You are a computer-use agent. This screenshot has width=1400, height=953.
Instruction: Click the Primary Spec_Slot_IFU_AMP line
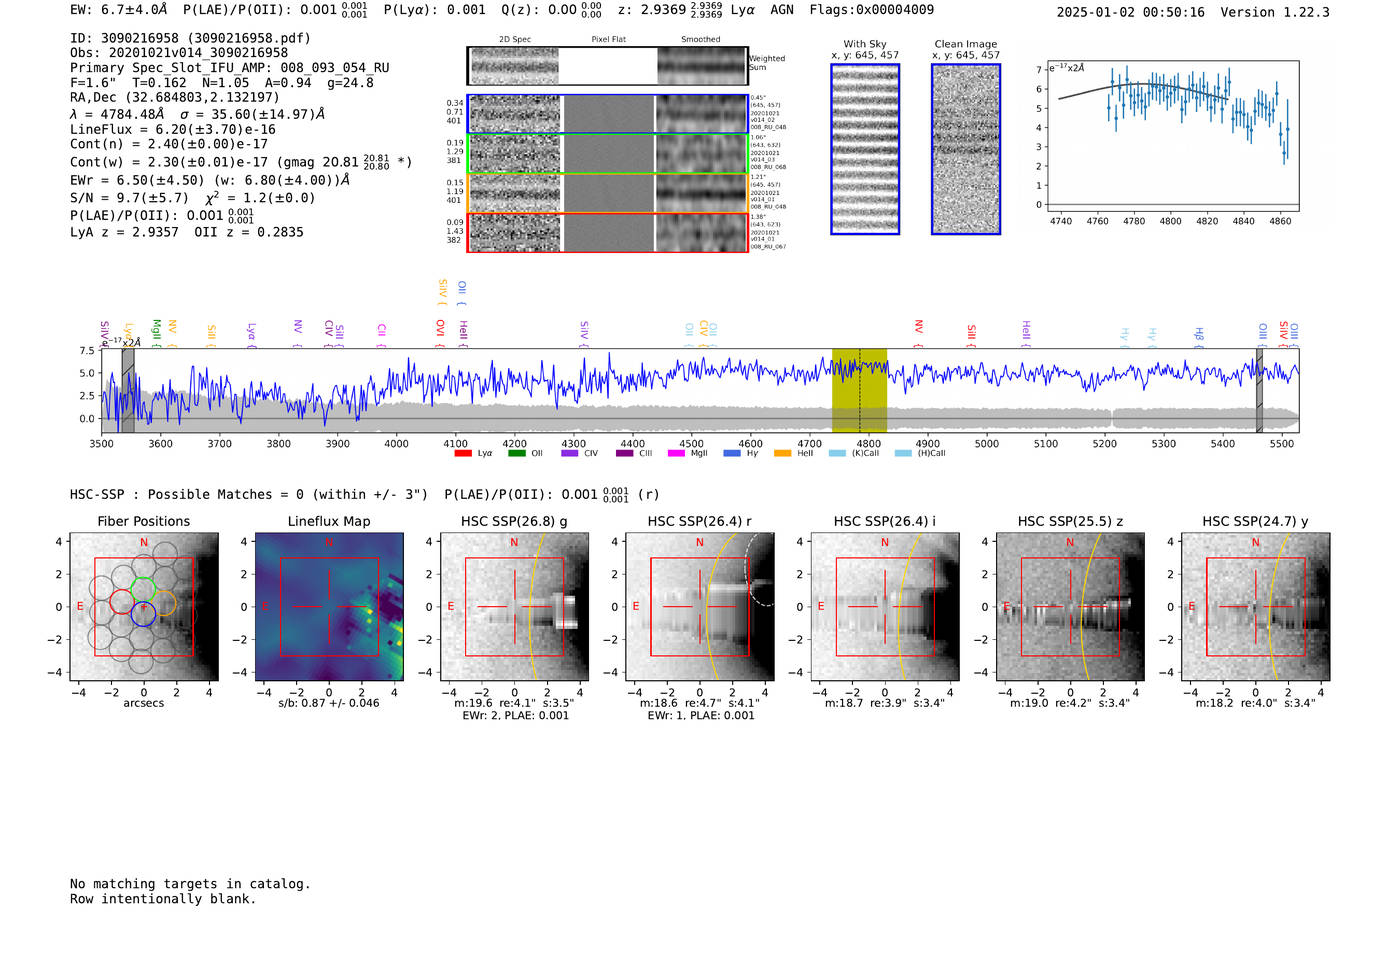(x=230, y=68)
